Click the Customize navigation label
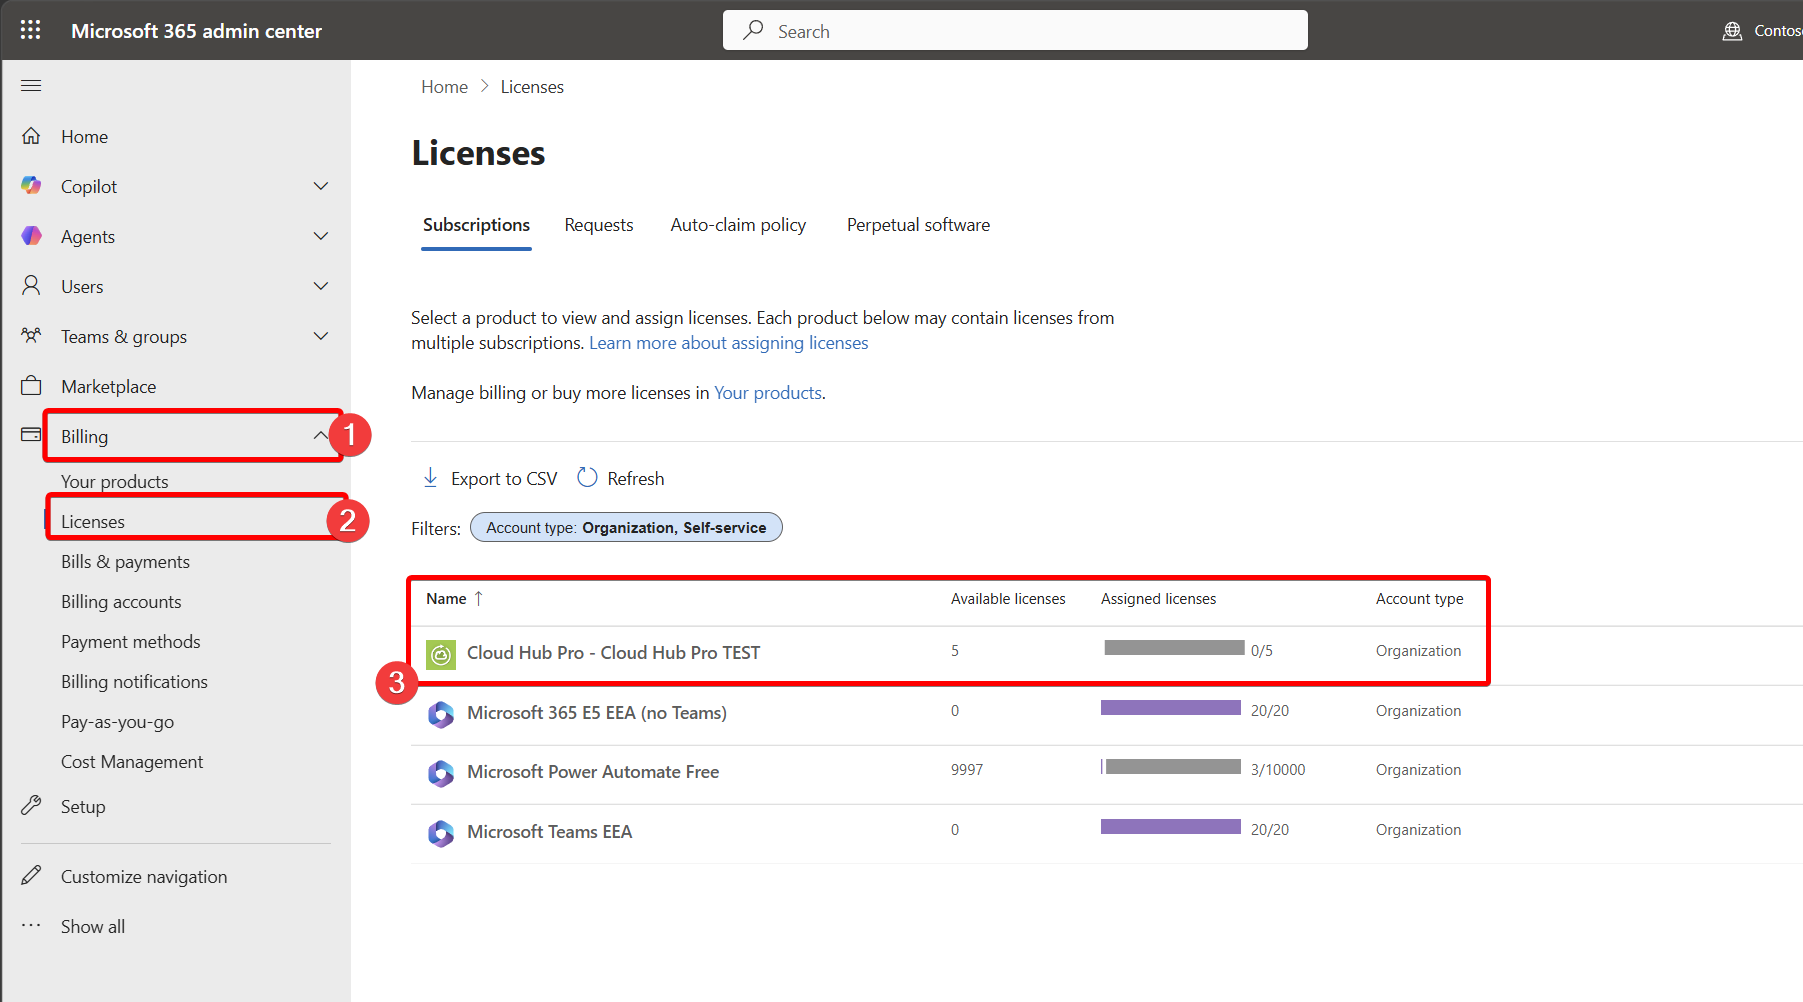Viewport: 1803px width, 1002px height. pyautogui.click(x=144, y=876)
